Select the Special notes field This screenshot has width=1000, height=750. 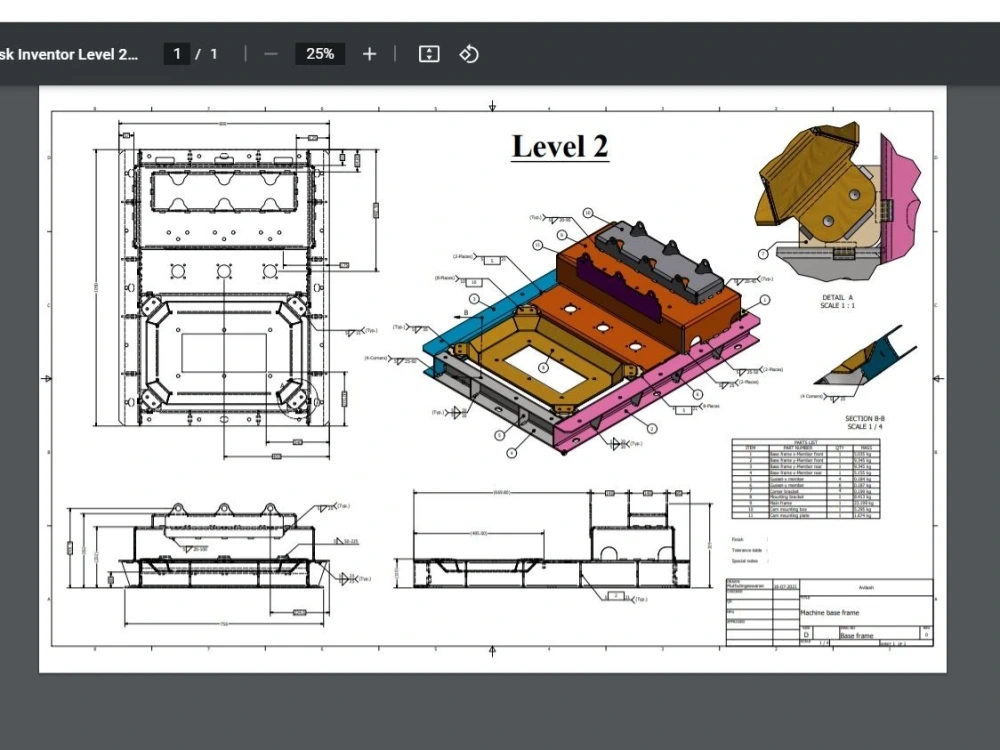pyautogui.click(x=748, y=560)
